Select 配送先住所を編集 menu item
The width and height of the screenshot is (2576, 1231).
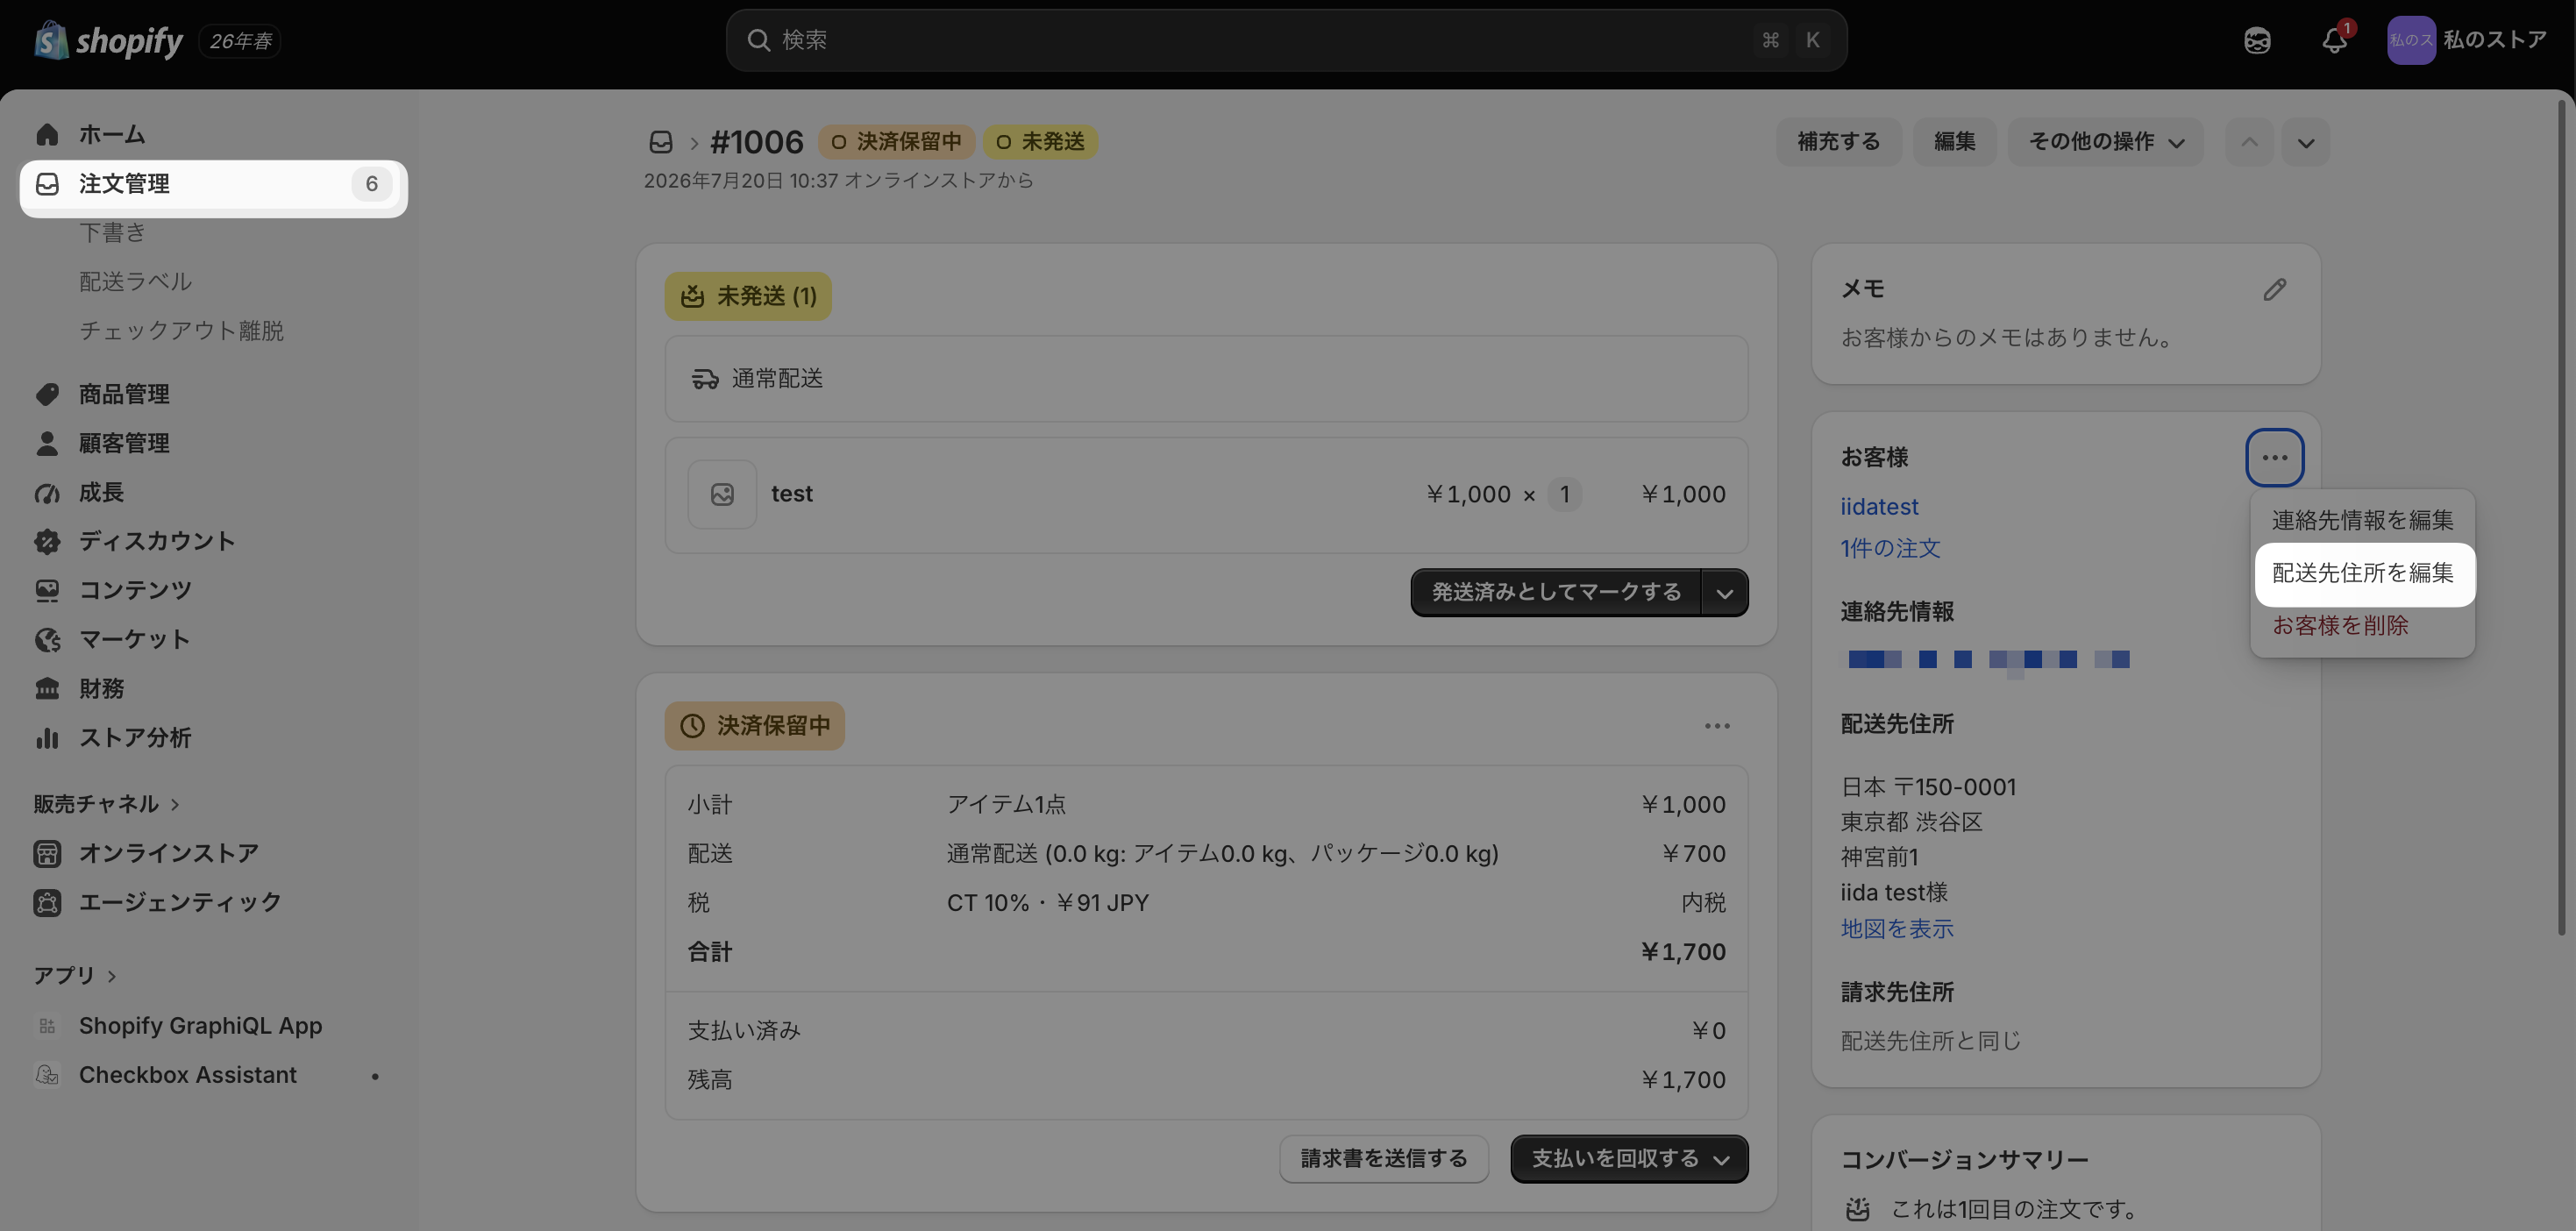coord(2362,573)
